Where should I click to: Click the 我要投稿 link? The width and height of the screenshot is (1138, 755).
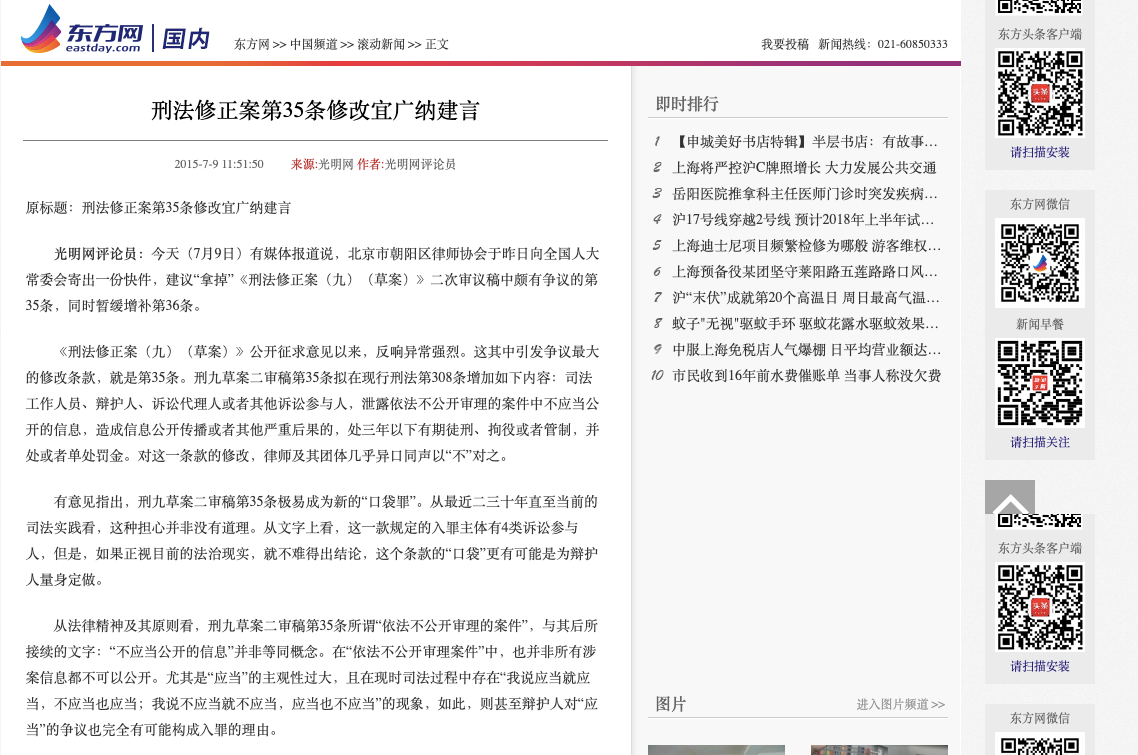click(x=784, y=44)
